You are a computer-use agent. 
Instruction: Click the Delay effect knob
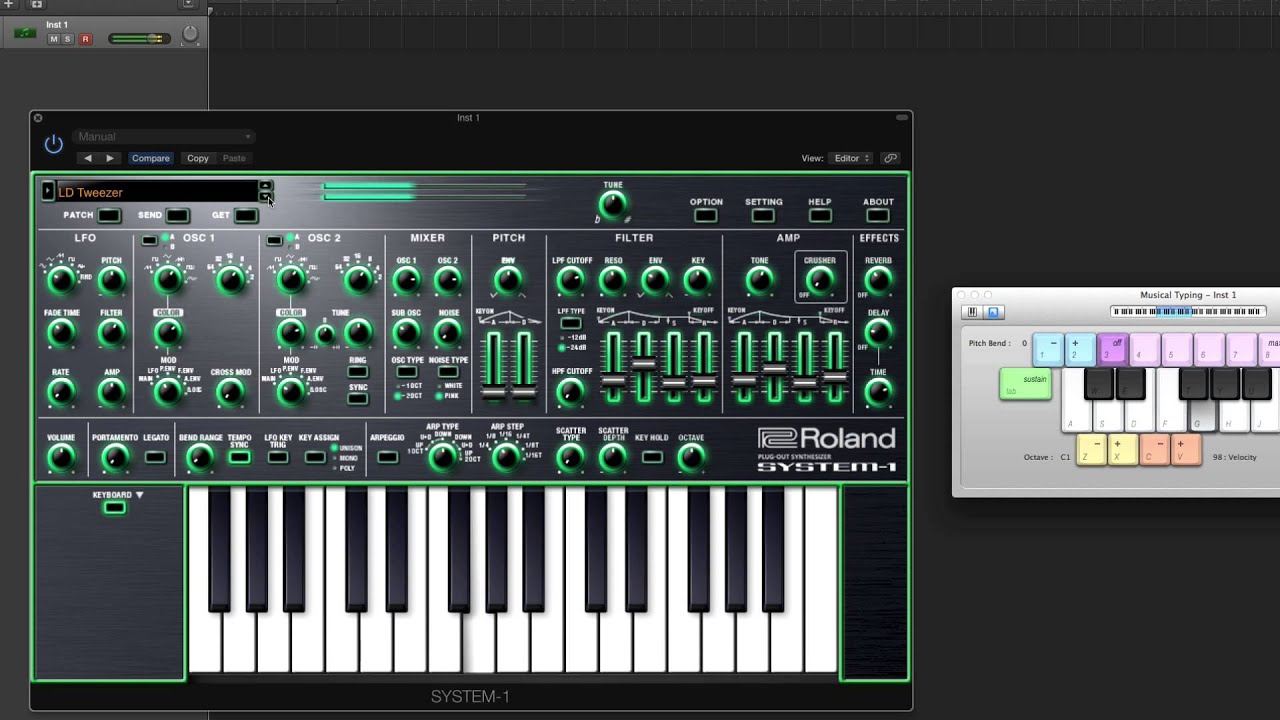coord(878,333)
